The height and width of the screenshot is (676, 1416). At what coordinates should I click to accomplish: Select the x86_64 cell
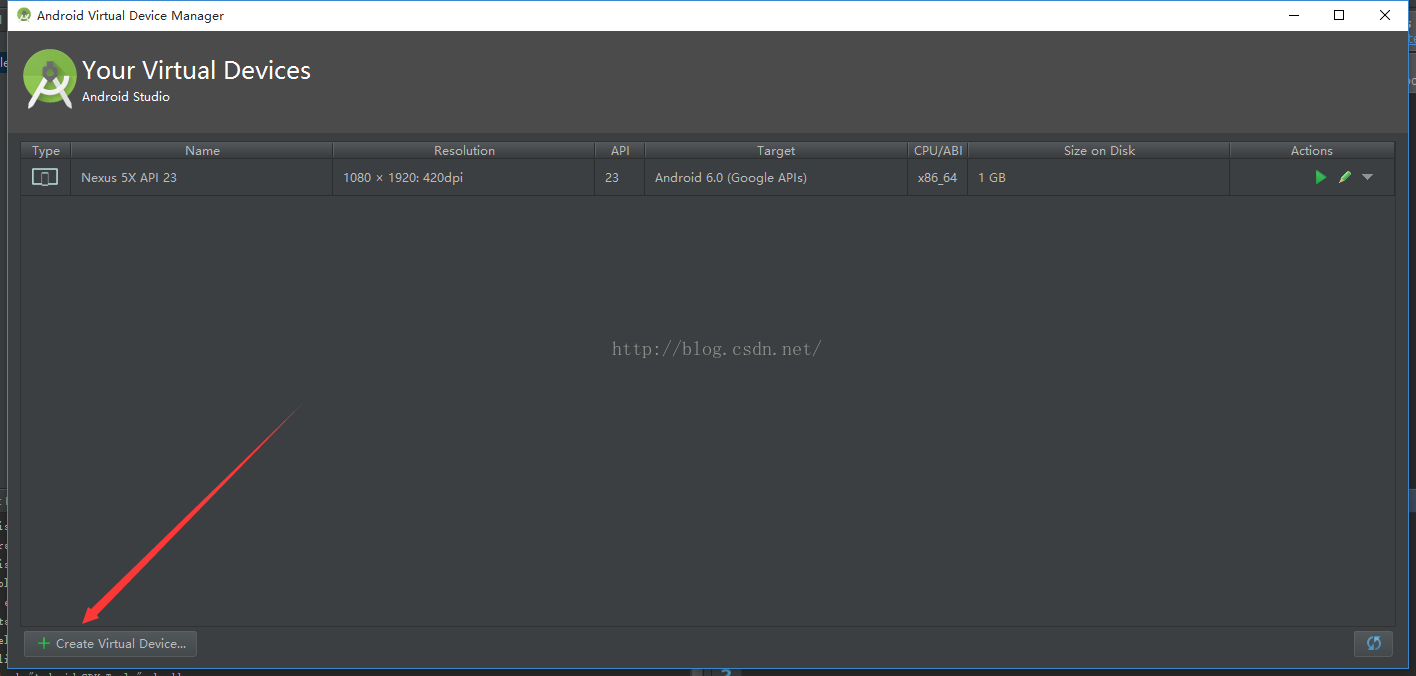[x=938, y=177]
